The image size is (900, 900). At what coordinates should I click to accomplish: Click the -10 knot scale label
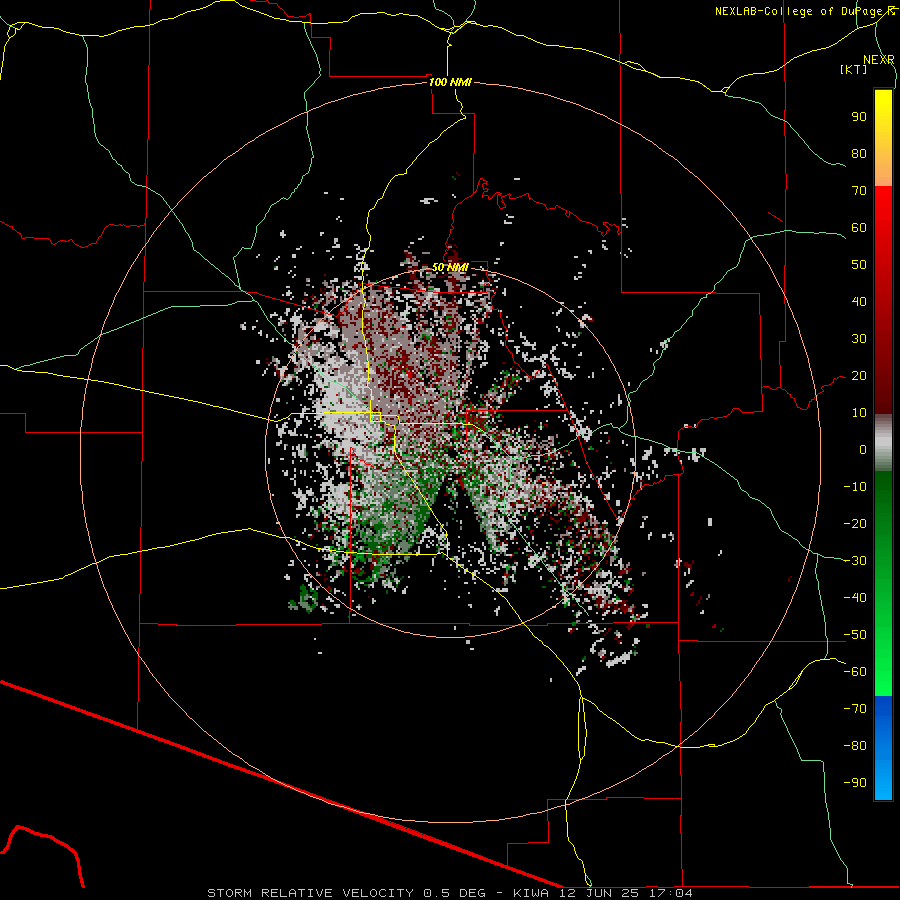(x=855, y=487)
